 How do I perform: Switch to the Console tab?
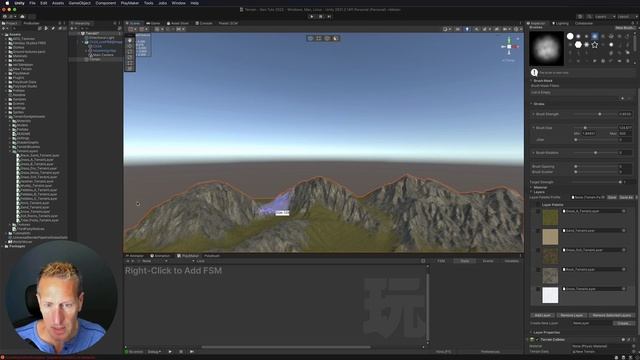(204, 23)
